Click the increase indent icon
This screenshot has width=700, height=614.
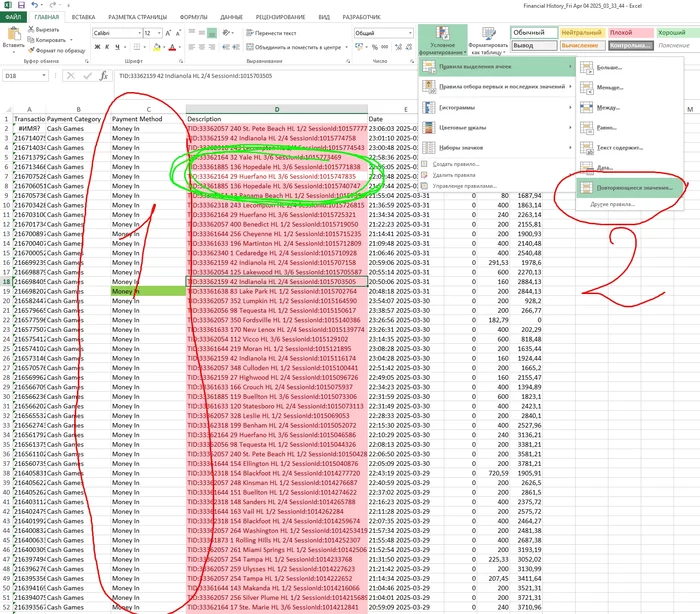pos(236,47)
